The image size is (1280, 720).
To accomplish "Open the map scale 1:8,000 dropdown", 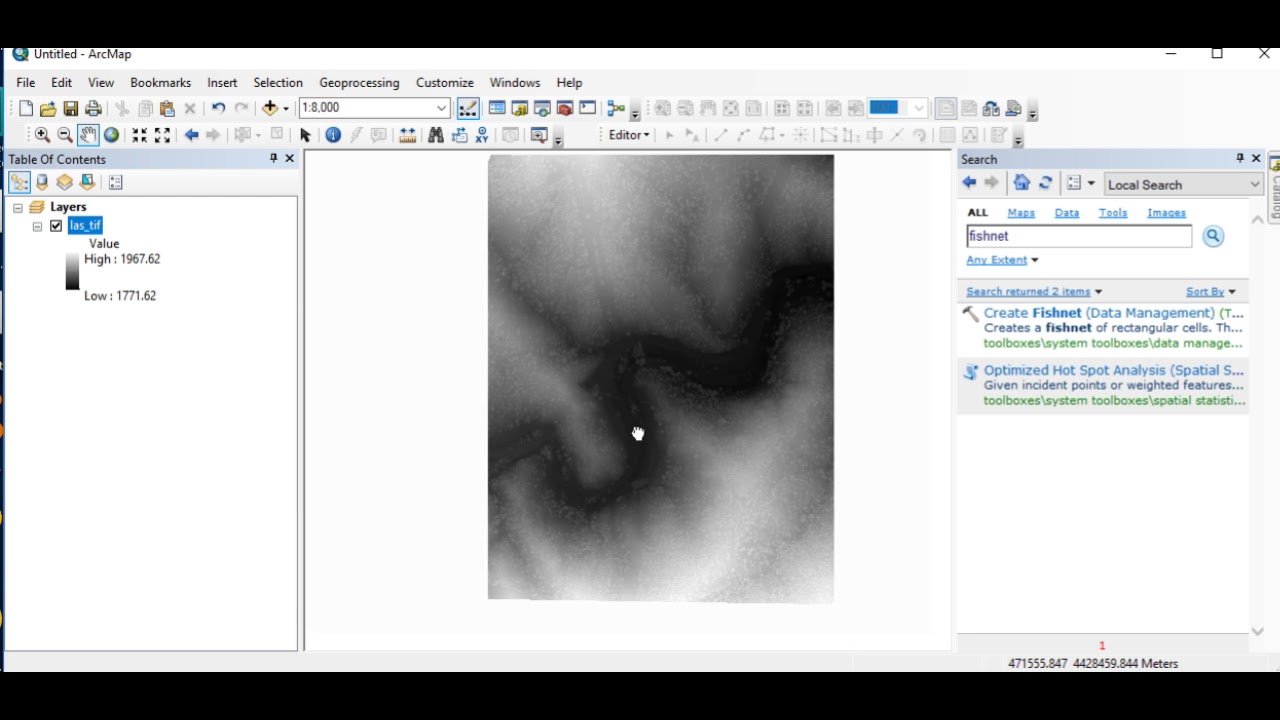I will [441, 108].
